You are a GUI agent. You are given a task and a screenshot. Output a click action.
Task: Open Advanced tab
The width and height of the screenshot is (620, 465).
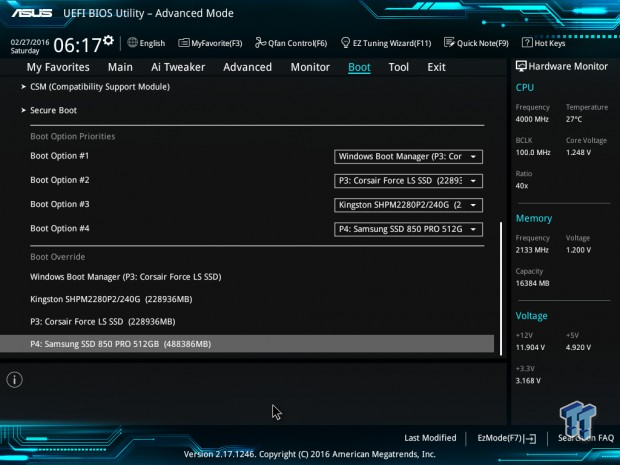click(248, 67)
